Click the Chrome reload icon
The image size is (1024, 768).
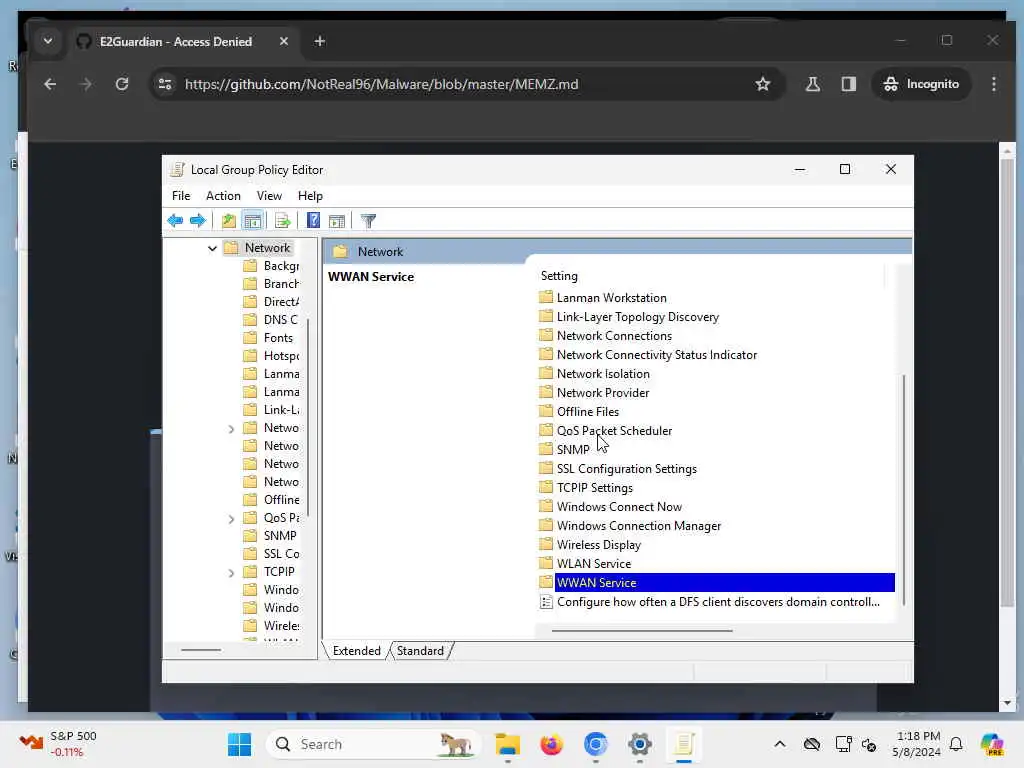click(x=121, y=84)
